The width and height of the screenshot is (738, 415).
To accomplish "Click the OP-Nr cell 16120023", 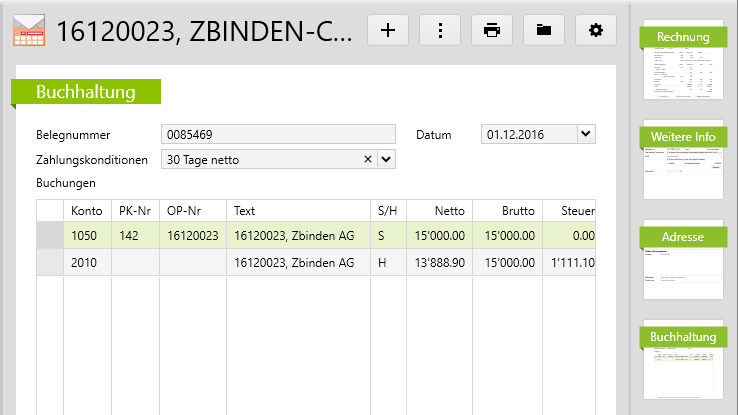I will [193, 236].
